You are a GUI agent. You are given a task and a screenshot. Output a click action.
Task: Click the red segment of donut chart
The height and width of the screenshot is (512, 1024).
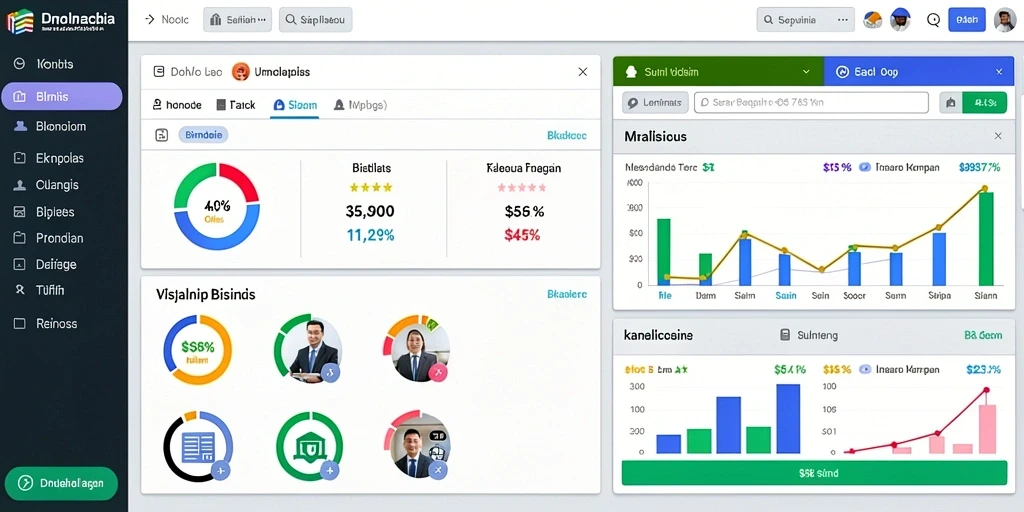coord(239,182)
